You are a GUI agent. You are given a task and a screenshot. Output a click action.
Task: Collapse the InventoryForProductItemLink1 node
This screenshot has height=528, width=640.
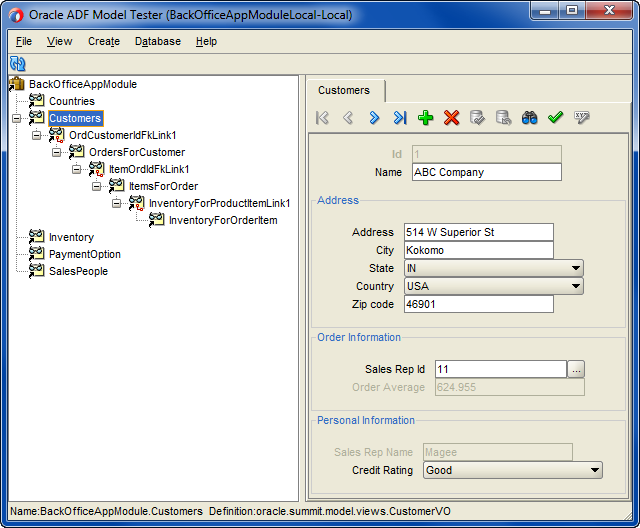[x=116, y=203]
